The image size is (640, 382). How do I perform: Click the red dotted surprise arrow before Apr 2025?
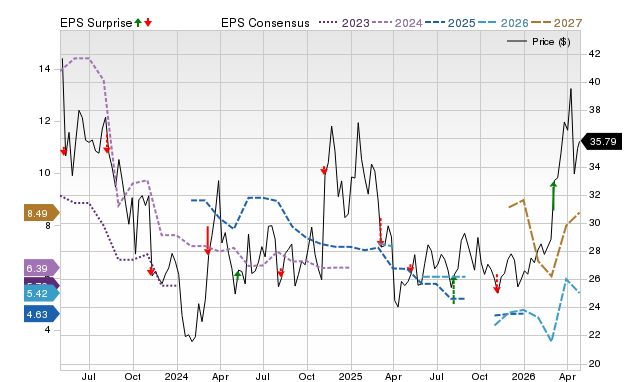click(x=380, y=231)
